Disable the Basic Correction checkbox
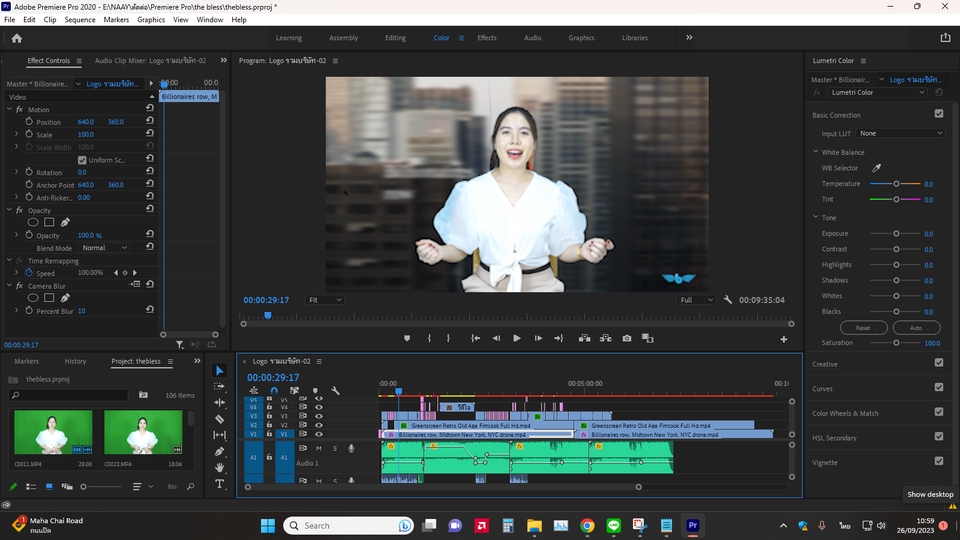 coord(938,114)
